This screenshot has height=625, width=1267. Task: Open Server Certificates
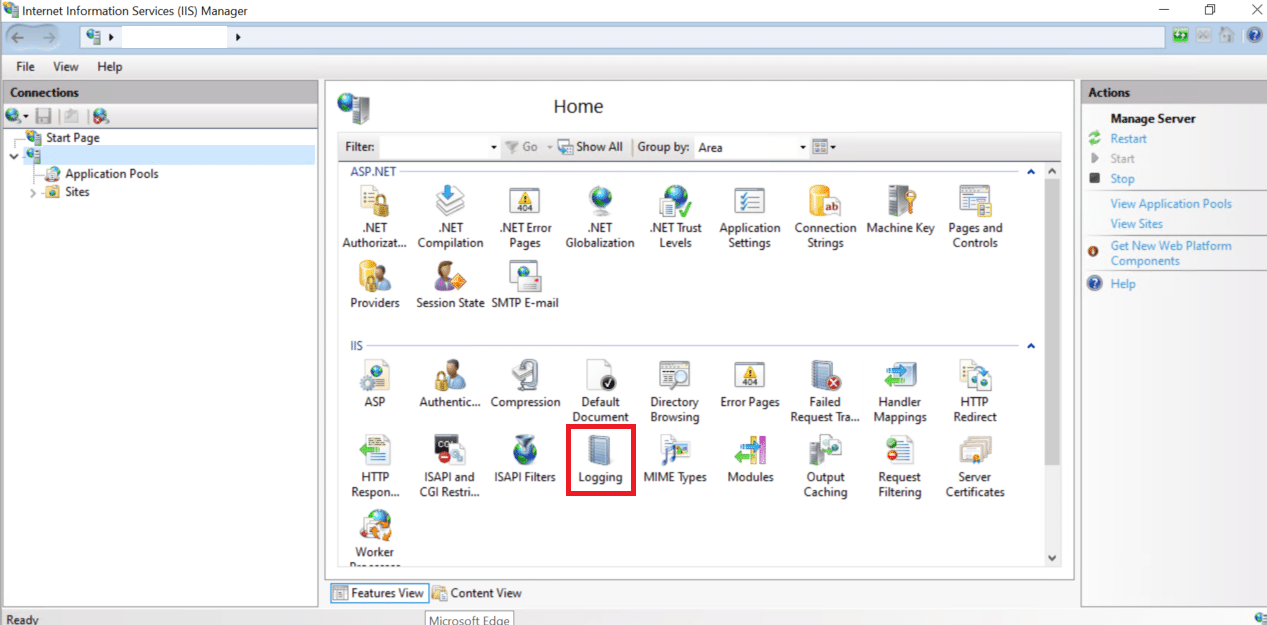975,466
